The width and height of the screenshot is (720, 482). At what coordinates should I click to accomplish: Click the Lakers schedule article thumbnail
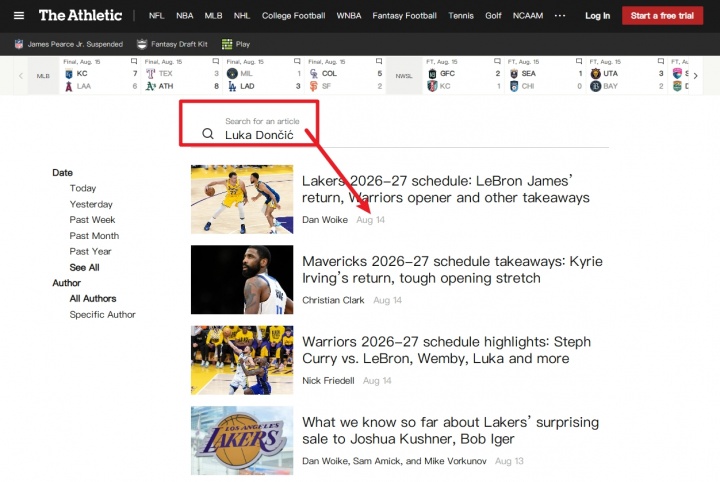(x=242, y=199)
